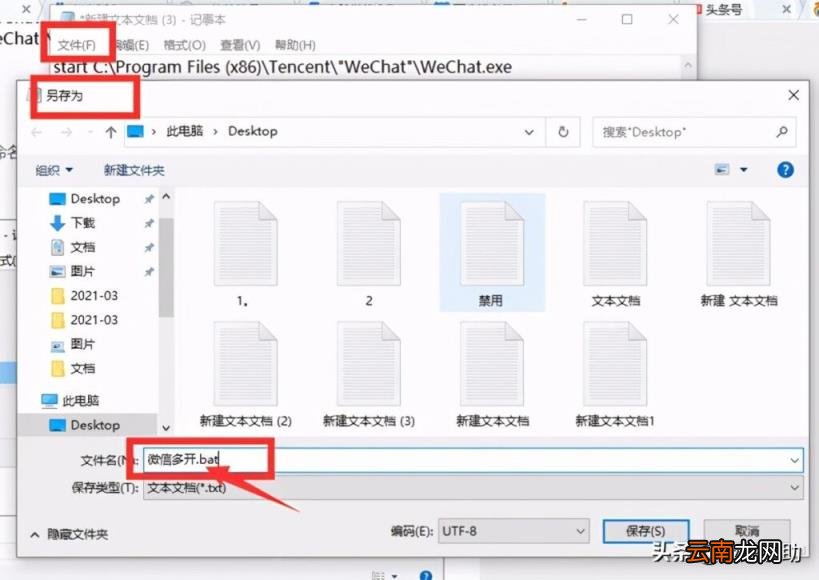This screenshot has width=819, height=580.
Task: Click Desktop in the address breadcrumb
Action: click(x=253, y=131)
